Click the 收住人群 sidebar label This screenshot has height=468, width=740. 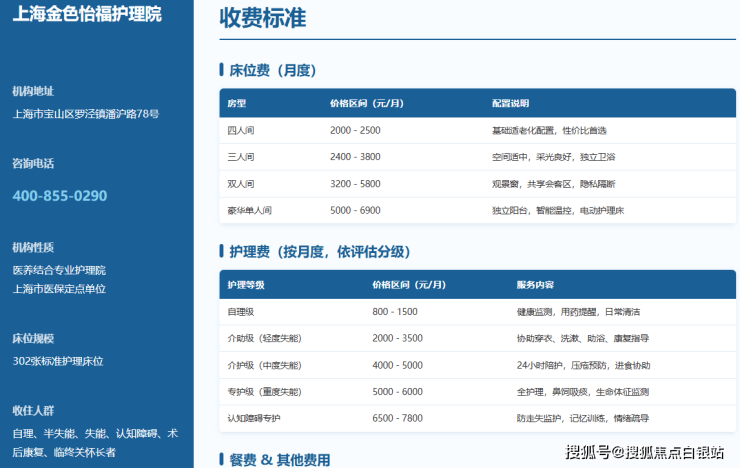coord(33,410)
